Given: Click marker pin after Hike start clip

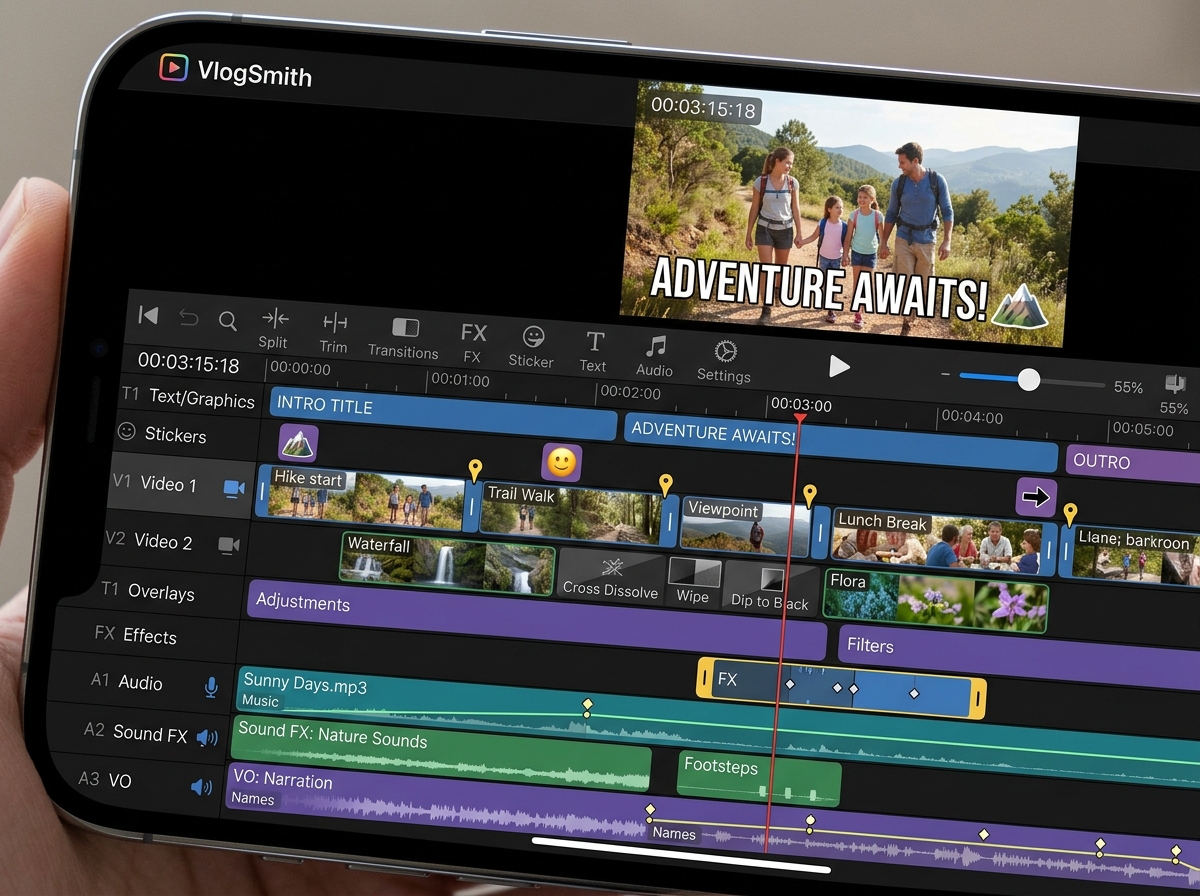Looking at the screenshot, I should [x=475, y=471].
